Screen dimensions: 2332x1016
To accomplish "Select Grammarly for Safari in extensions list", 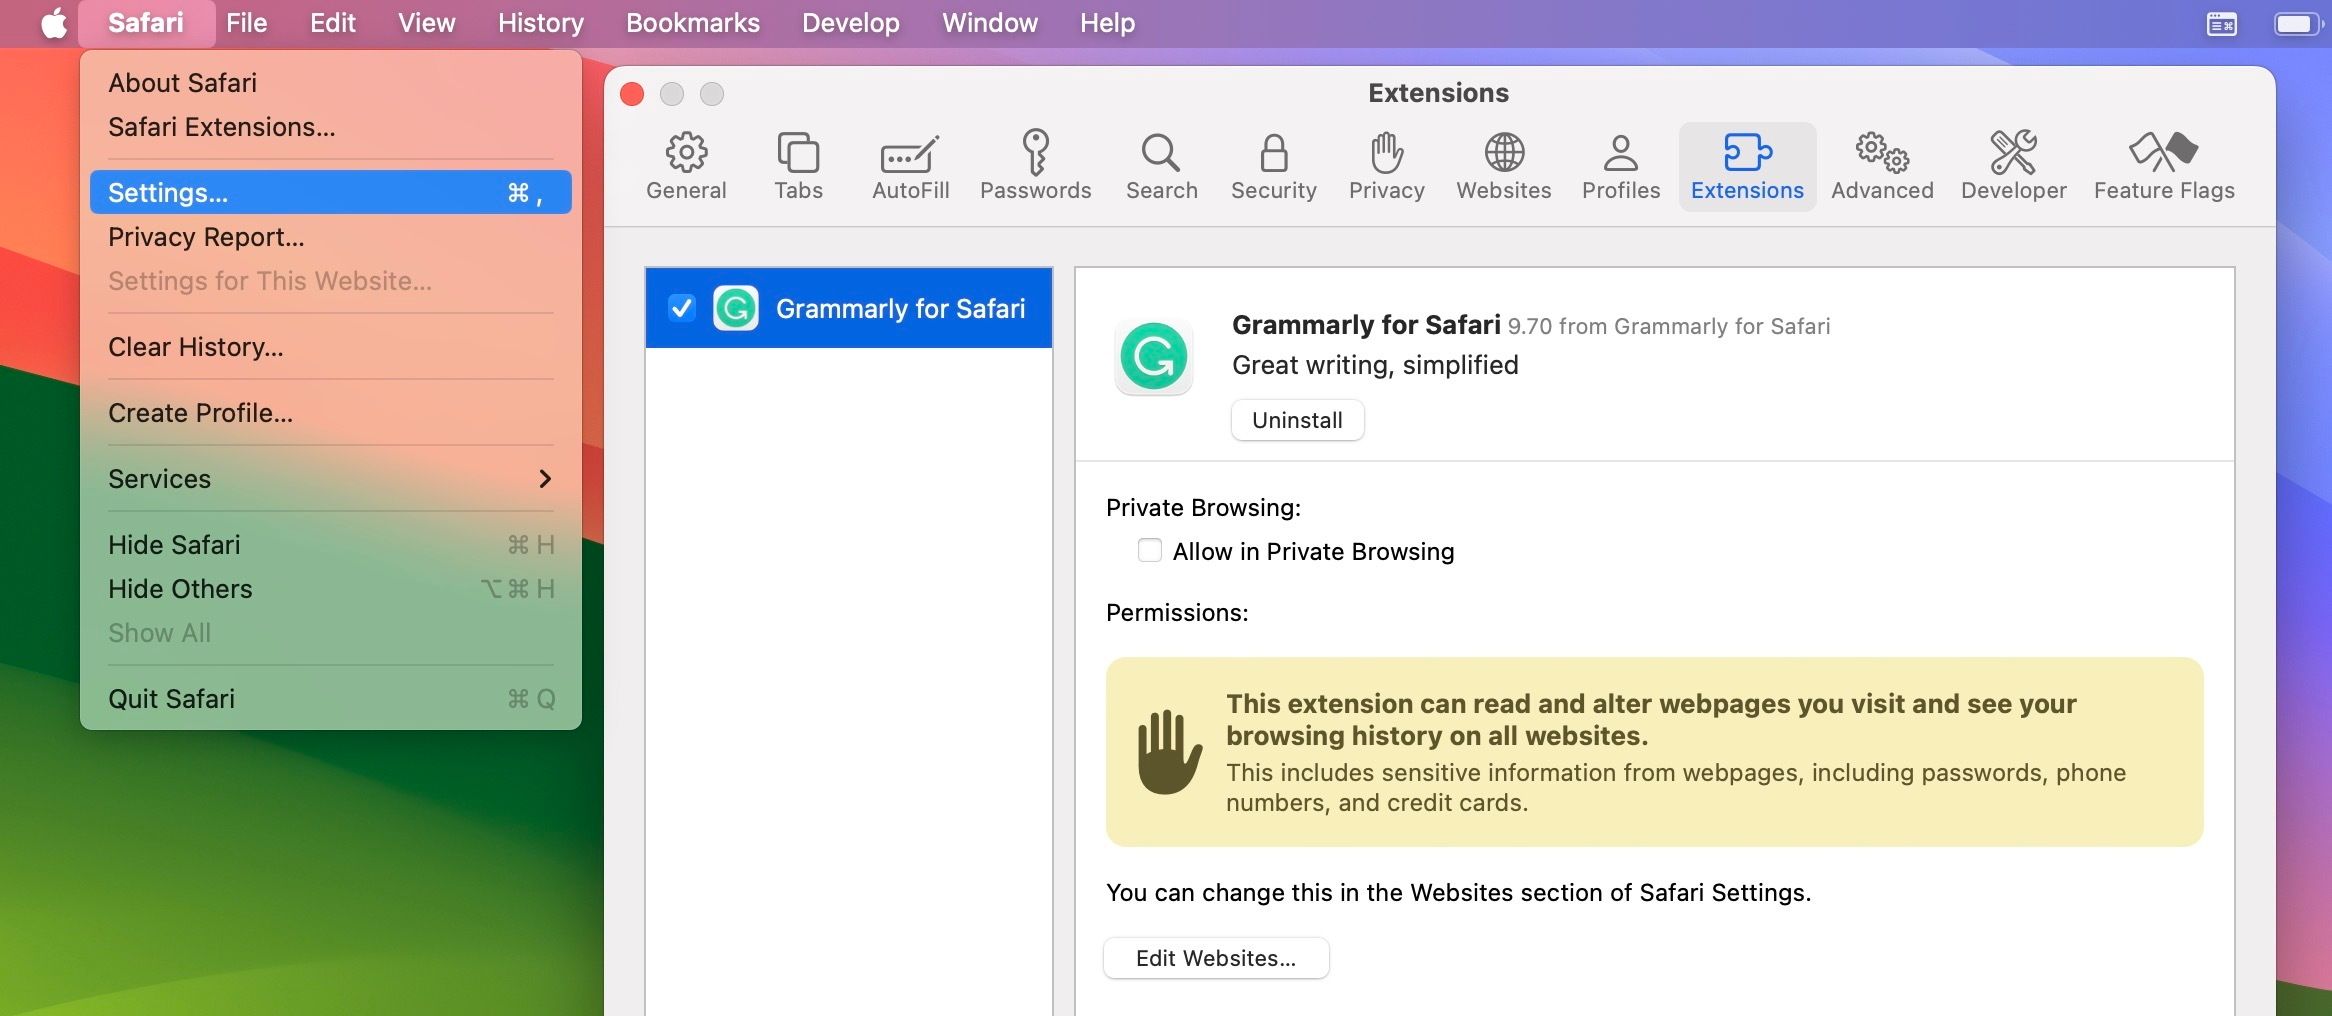I will point(901,309).
